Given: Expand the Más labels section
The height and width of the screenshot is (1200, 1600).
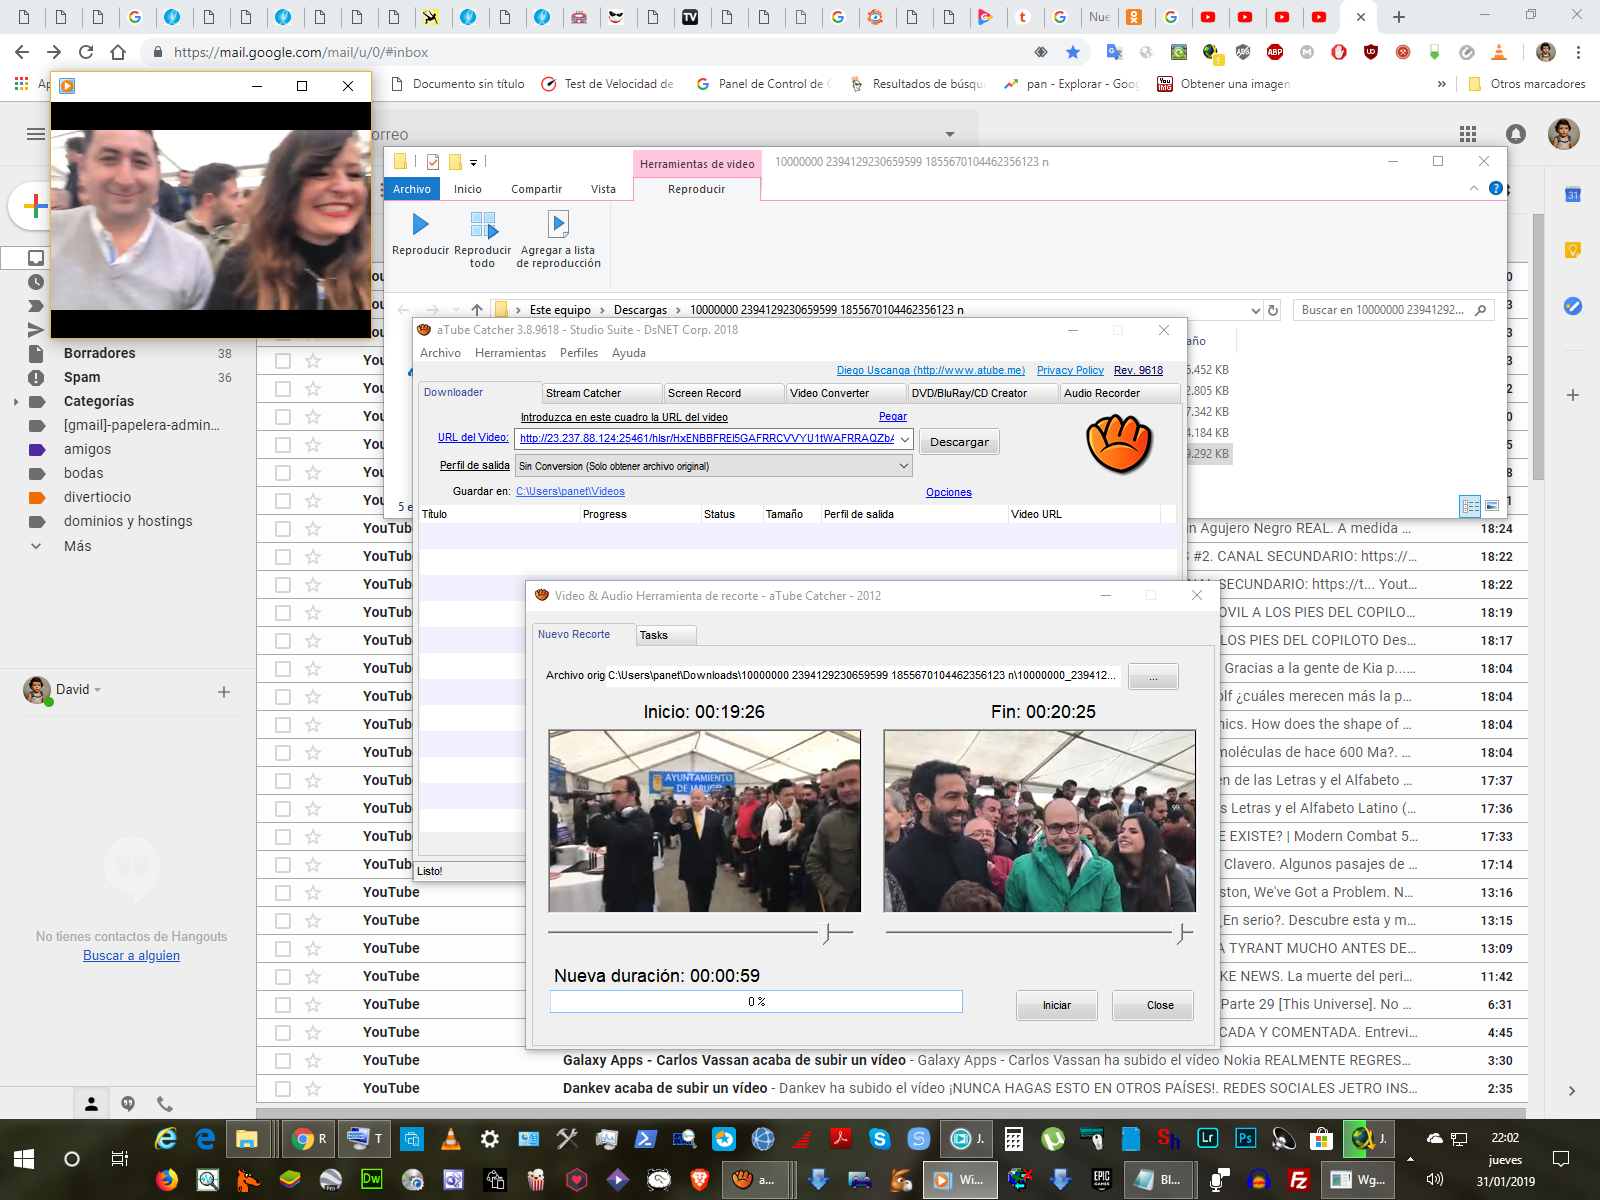Looking at the screenshot, I should [77, 546].
